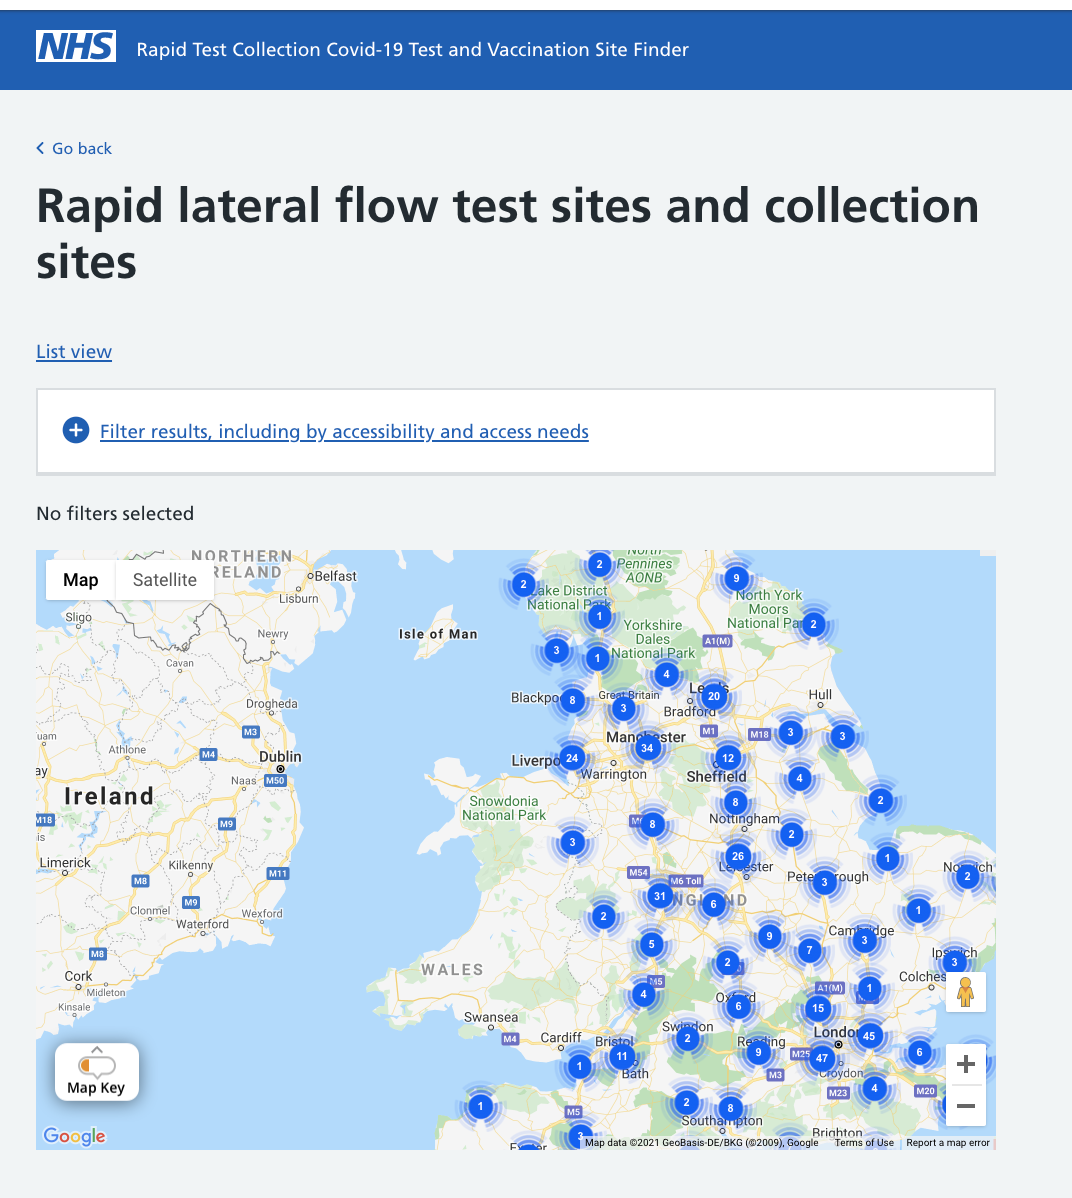The image size is (1072, 1198).
Task: Select the cluster marker 34 at Manchester
Action: click(647, 748)
